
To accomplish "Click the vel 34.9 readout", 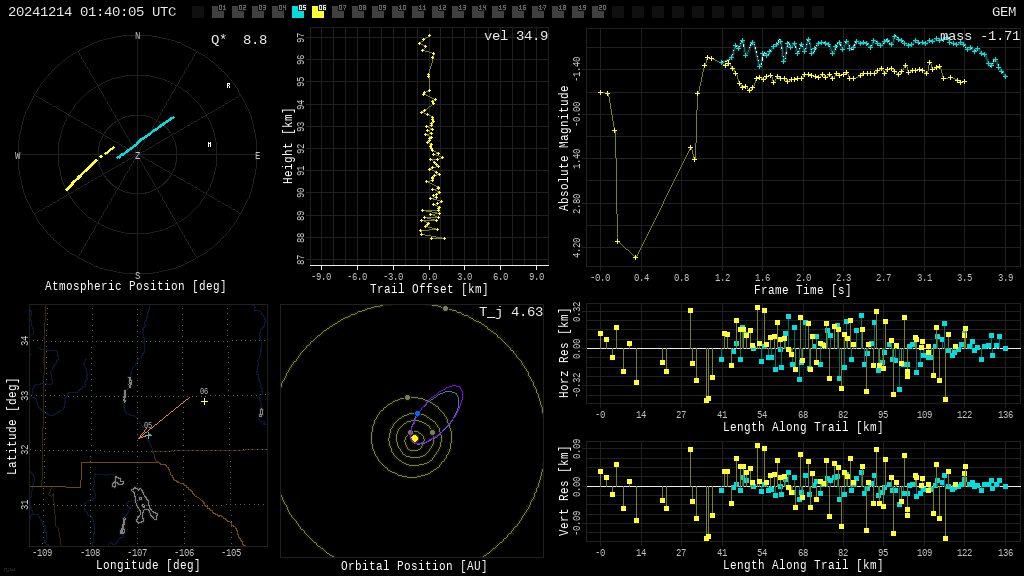I will pyautogui.click(x=516, y=36).
